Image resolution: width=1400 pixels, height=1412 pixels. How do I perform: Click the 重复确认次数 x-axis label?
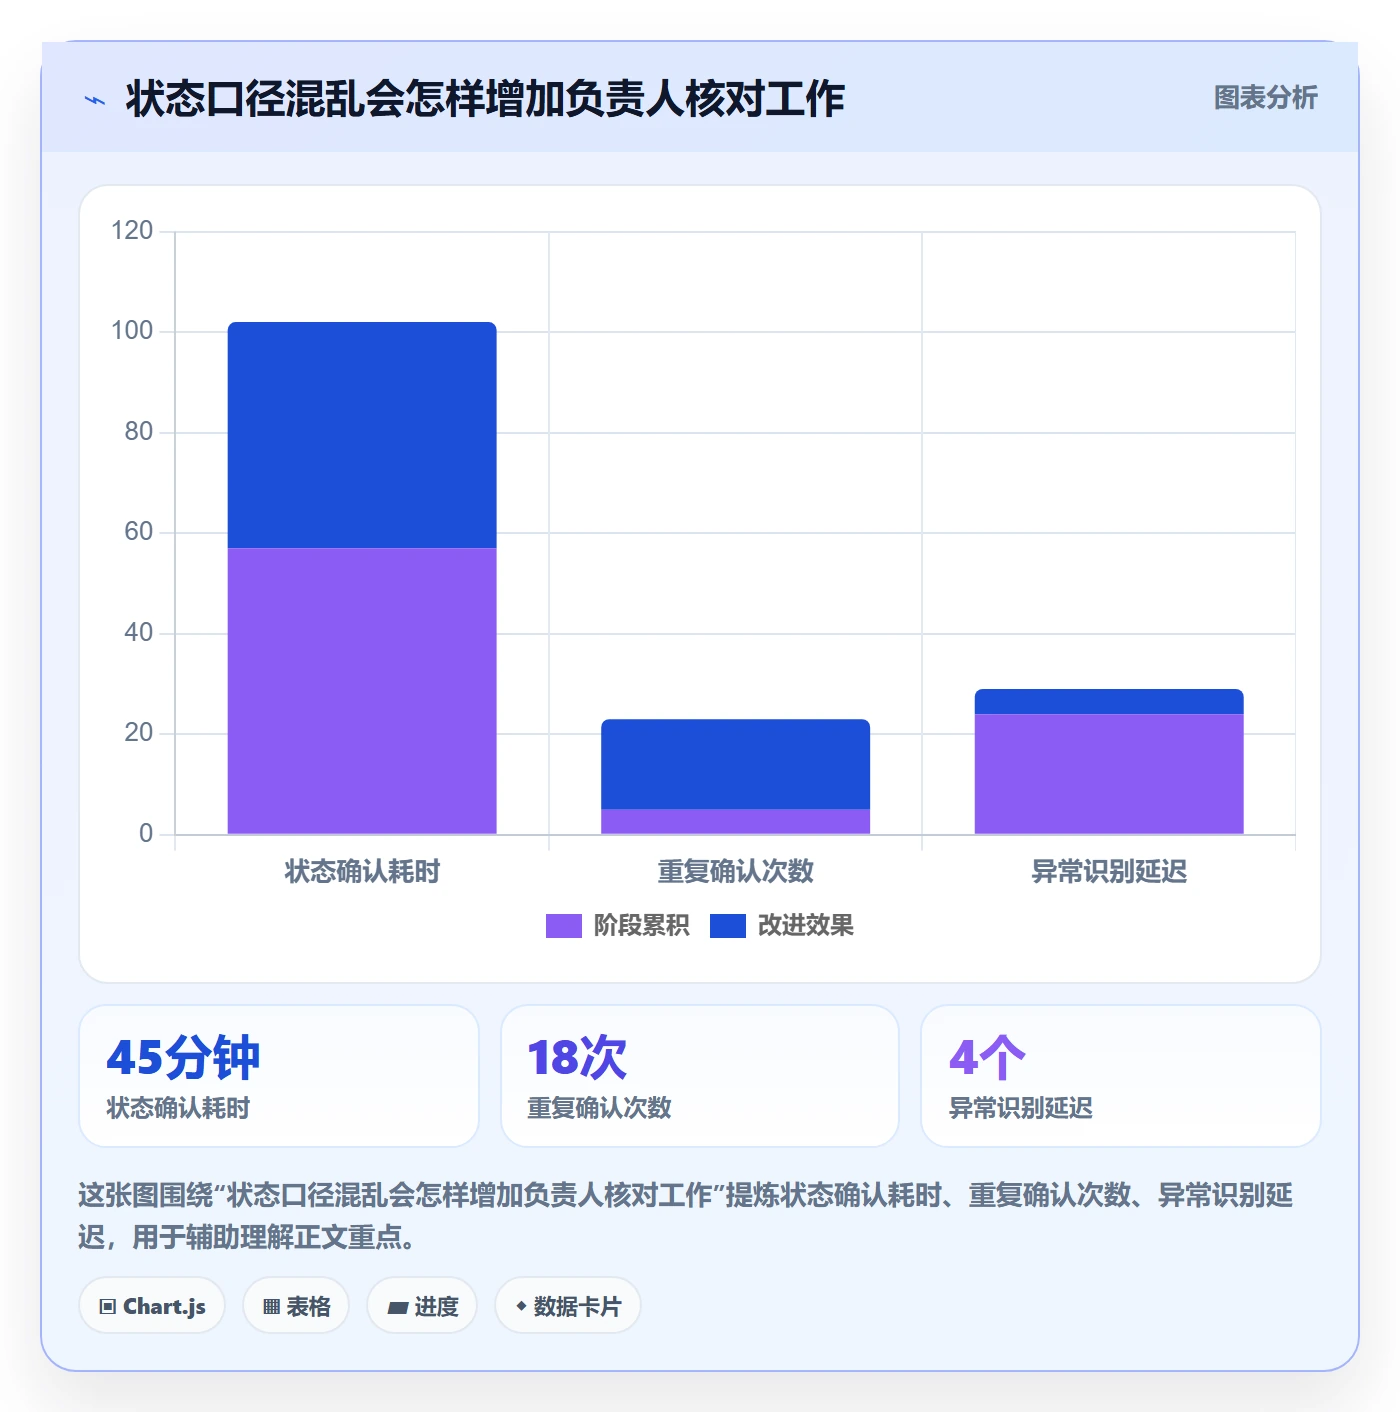coord(735,872)
